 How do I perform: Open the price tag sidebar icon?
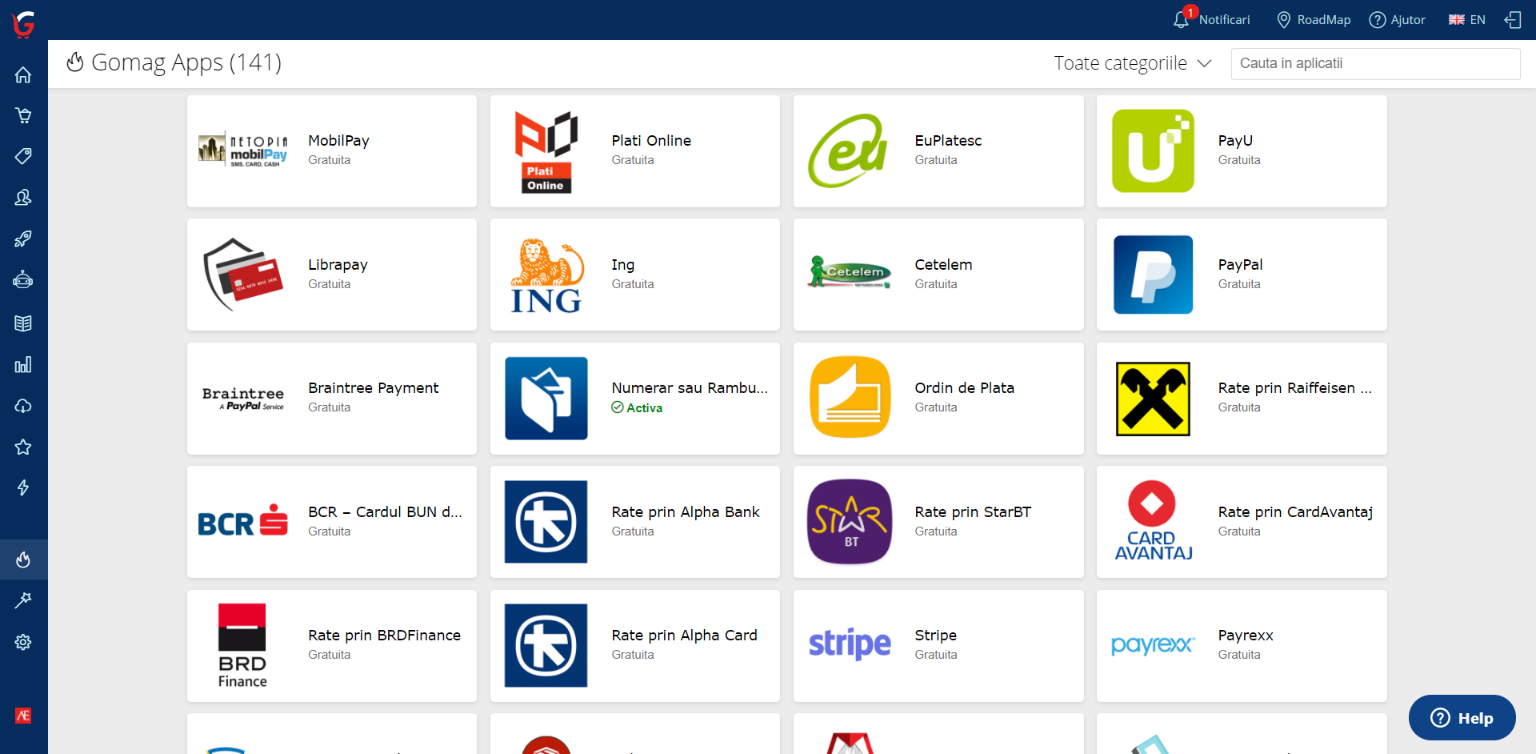pos(23,156)
